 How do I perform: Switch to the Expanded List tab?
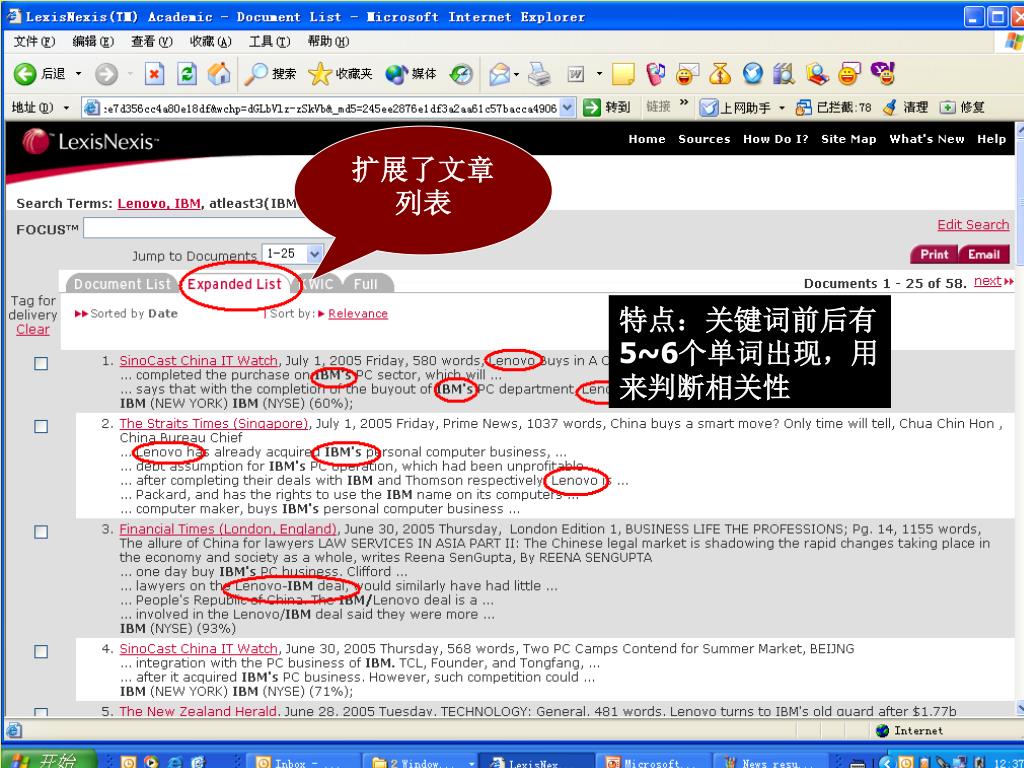(234, 284)
